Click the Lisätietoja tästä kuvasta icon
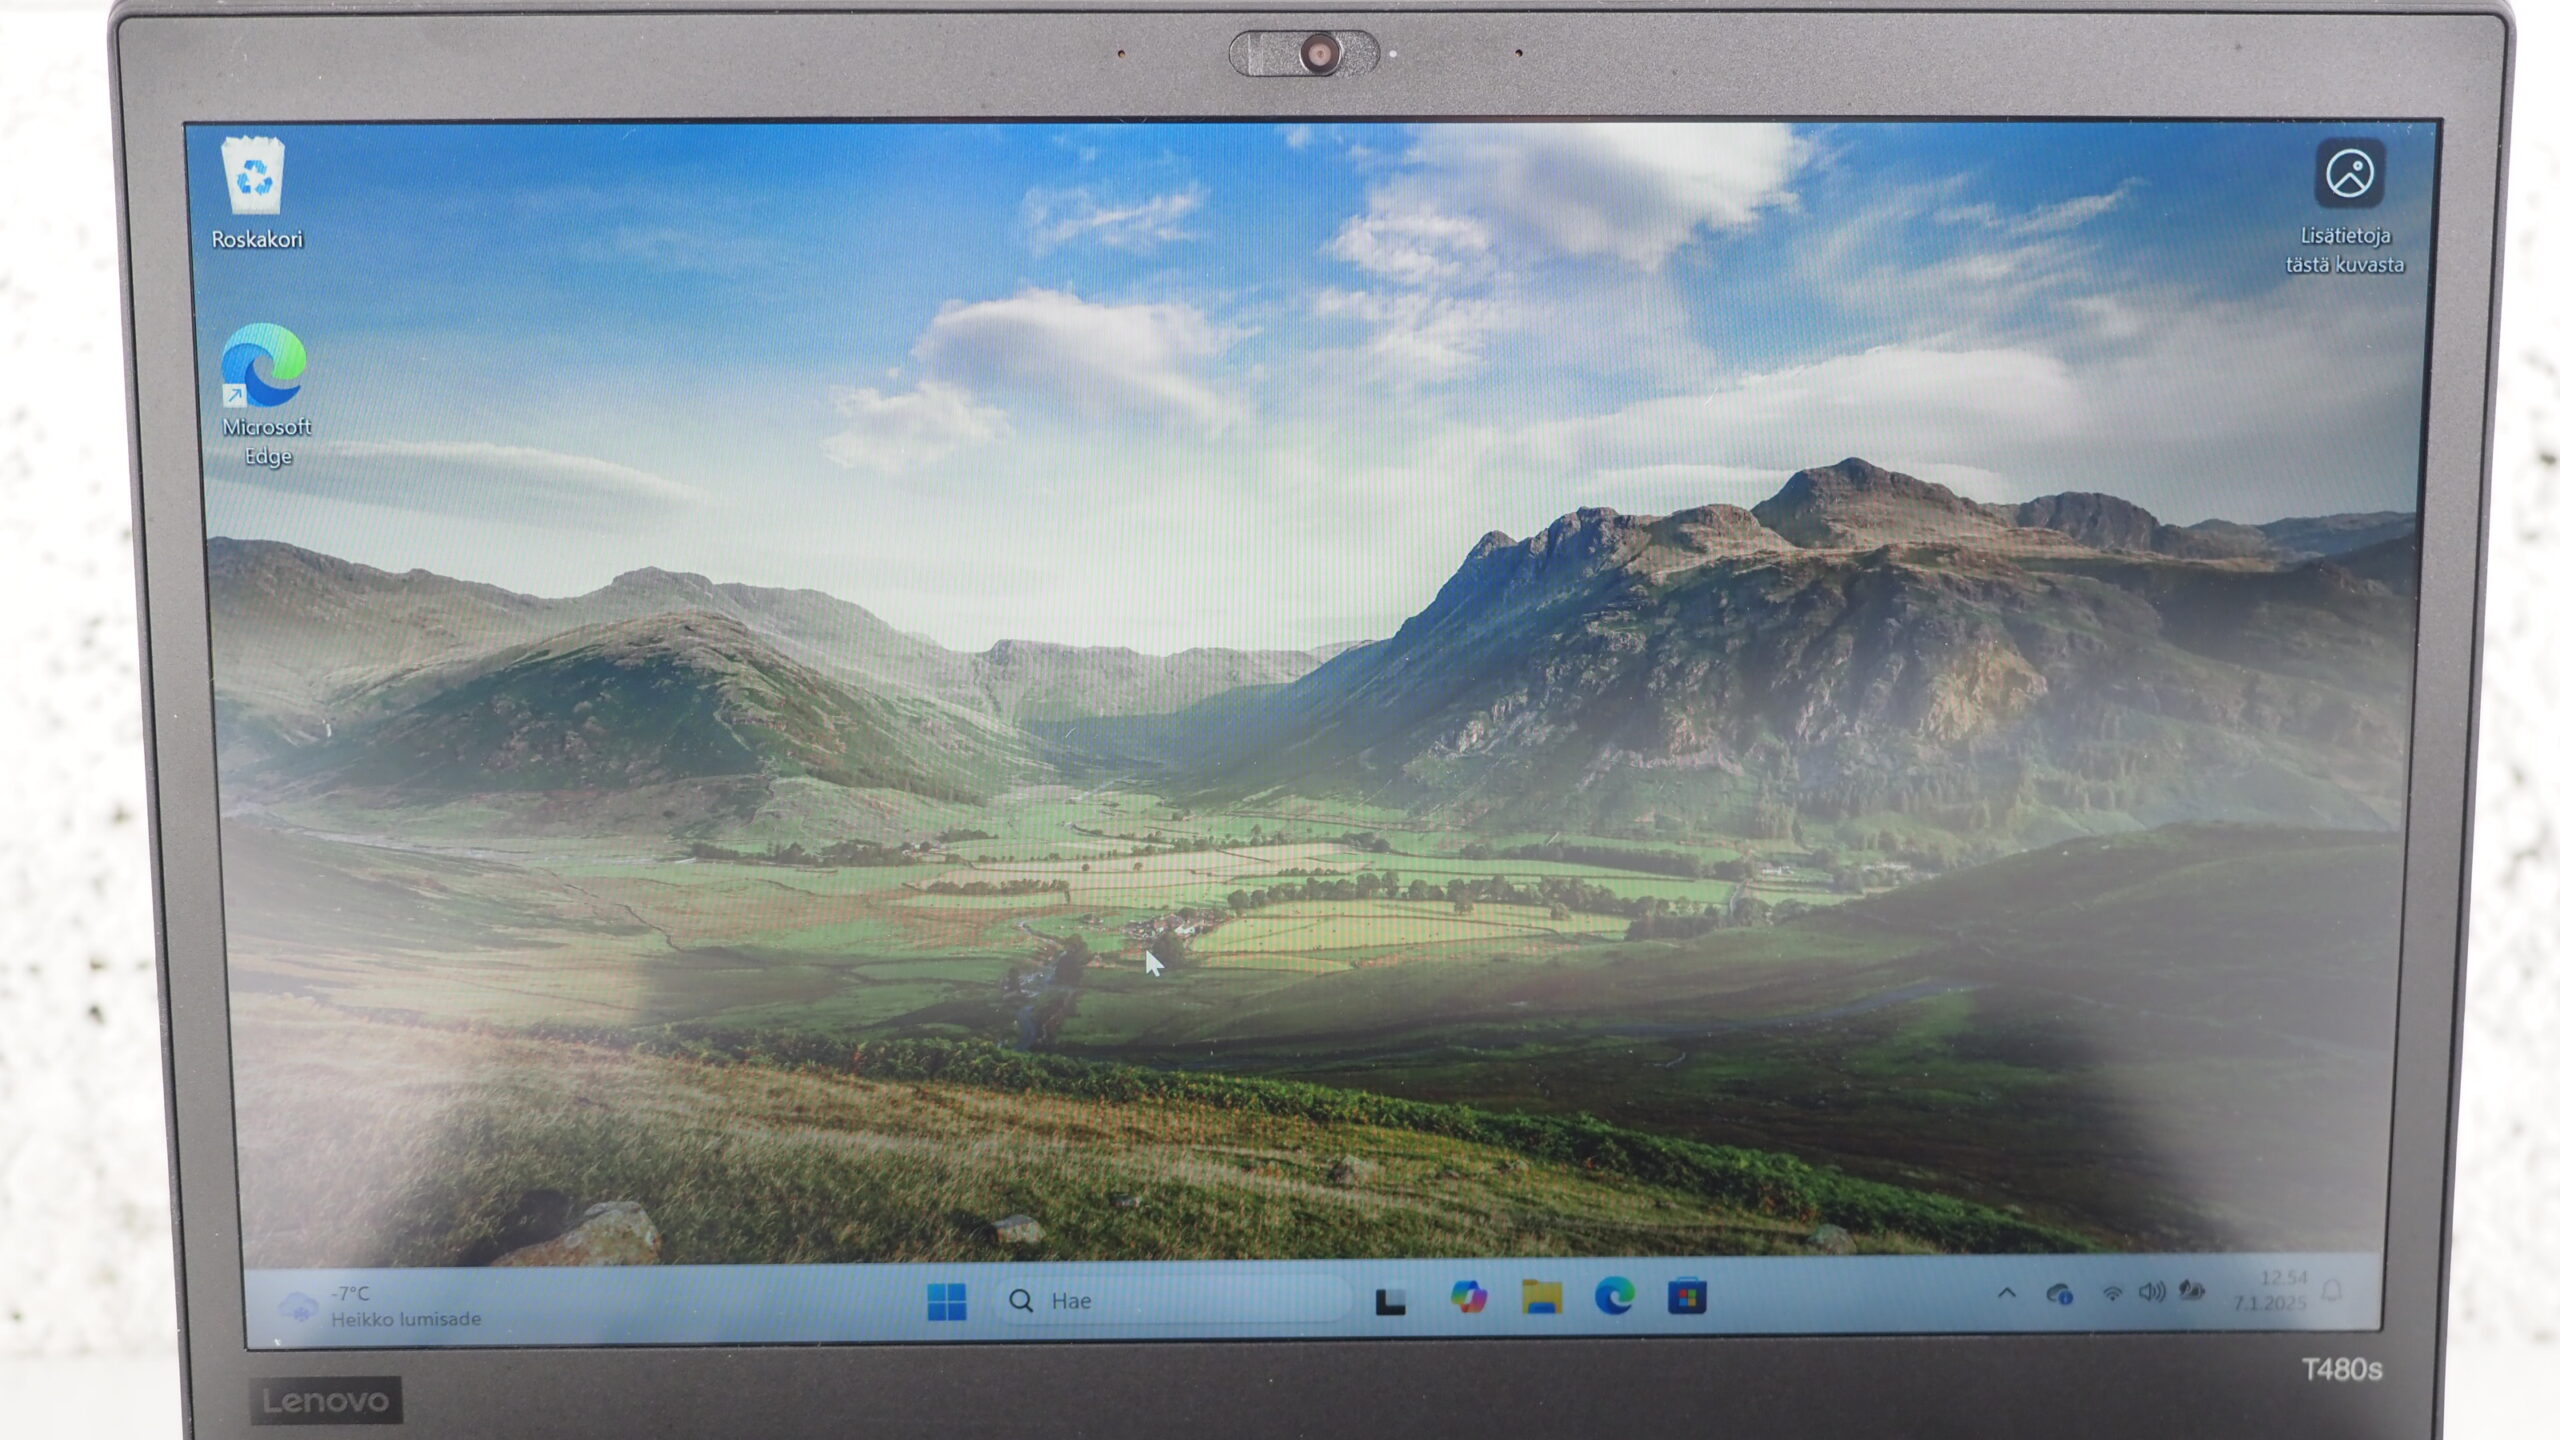 [x=2348, y=175]
